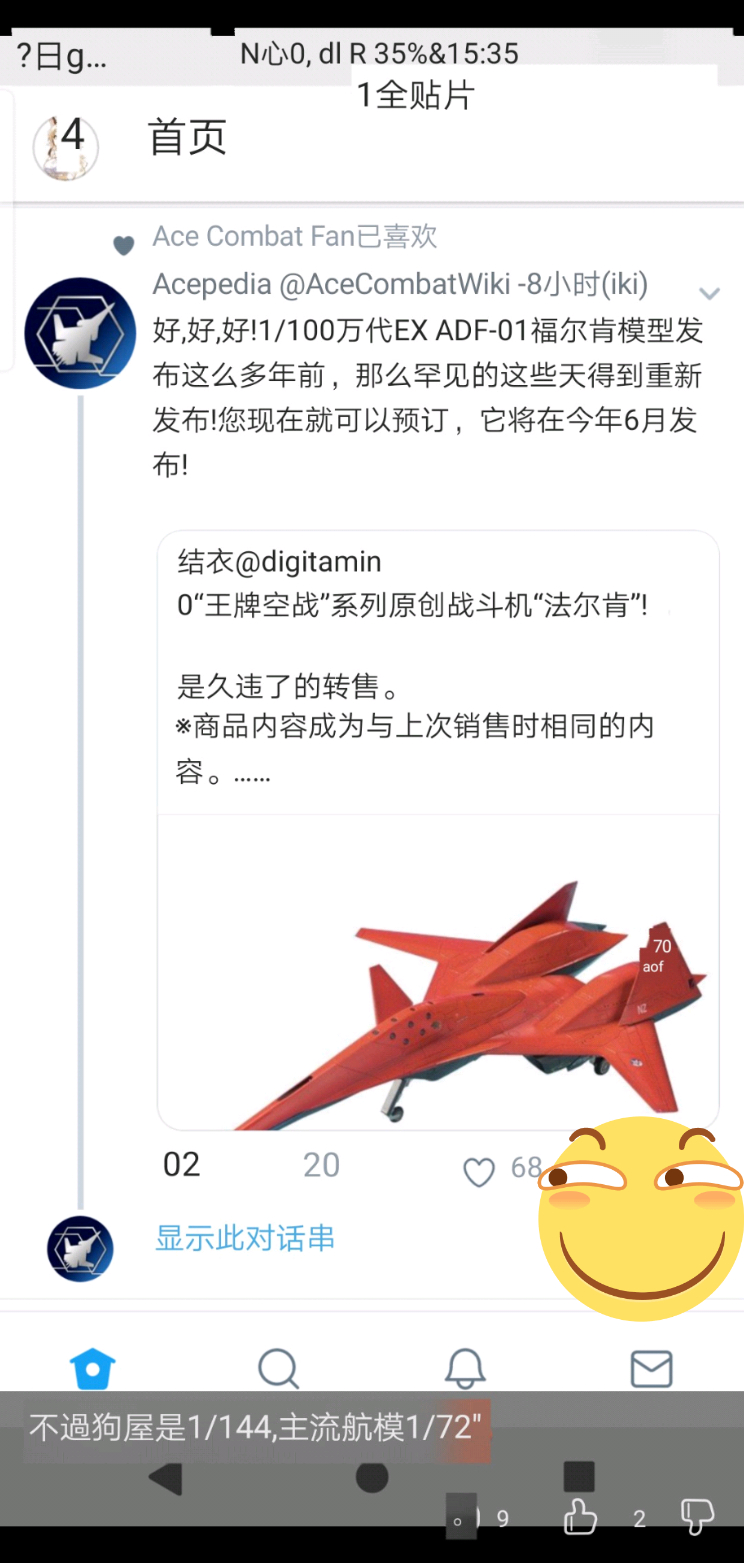Expand the tweet options chevron

click(x=709, y=293)
